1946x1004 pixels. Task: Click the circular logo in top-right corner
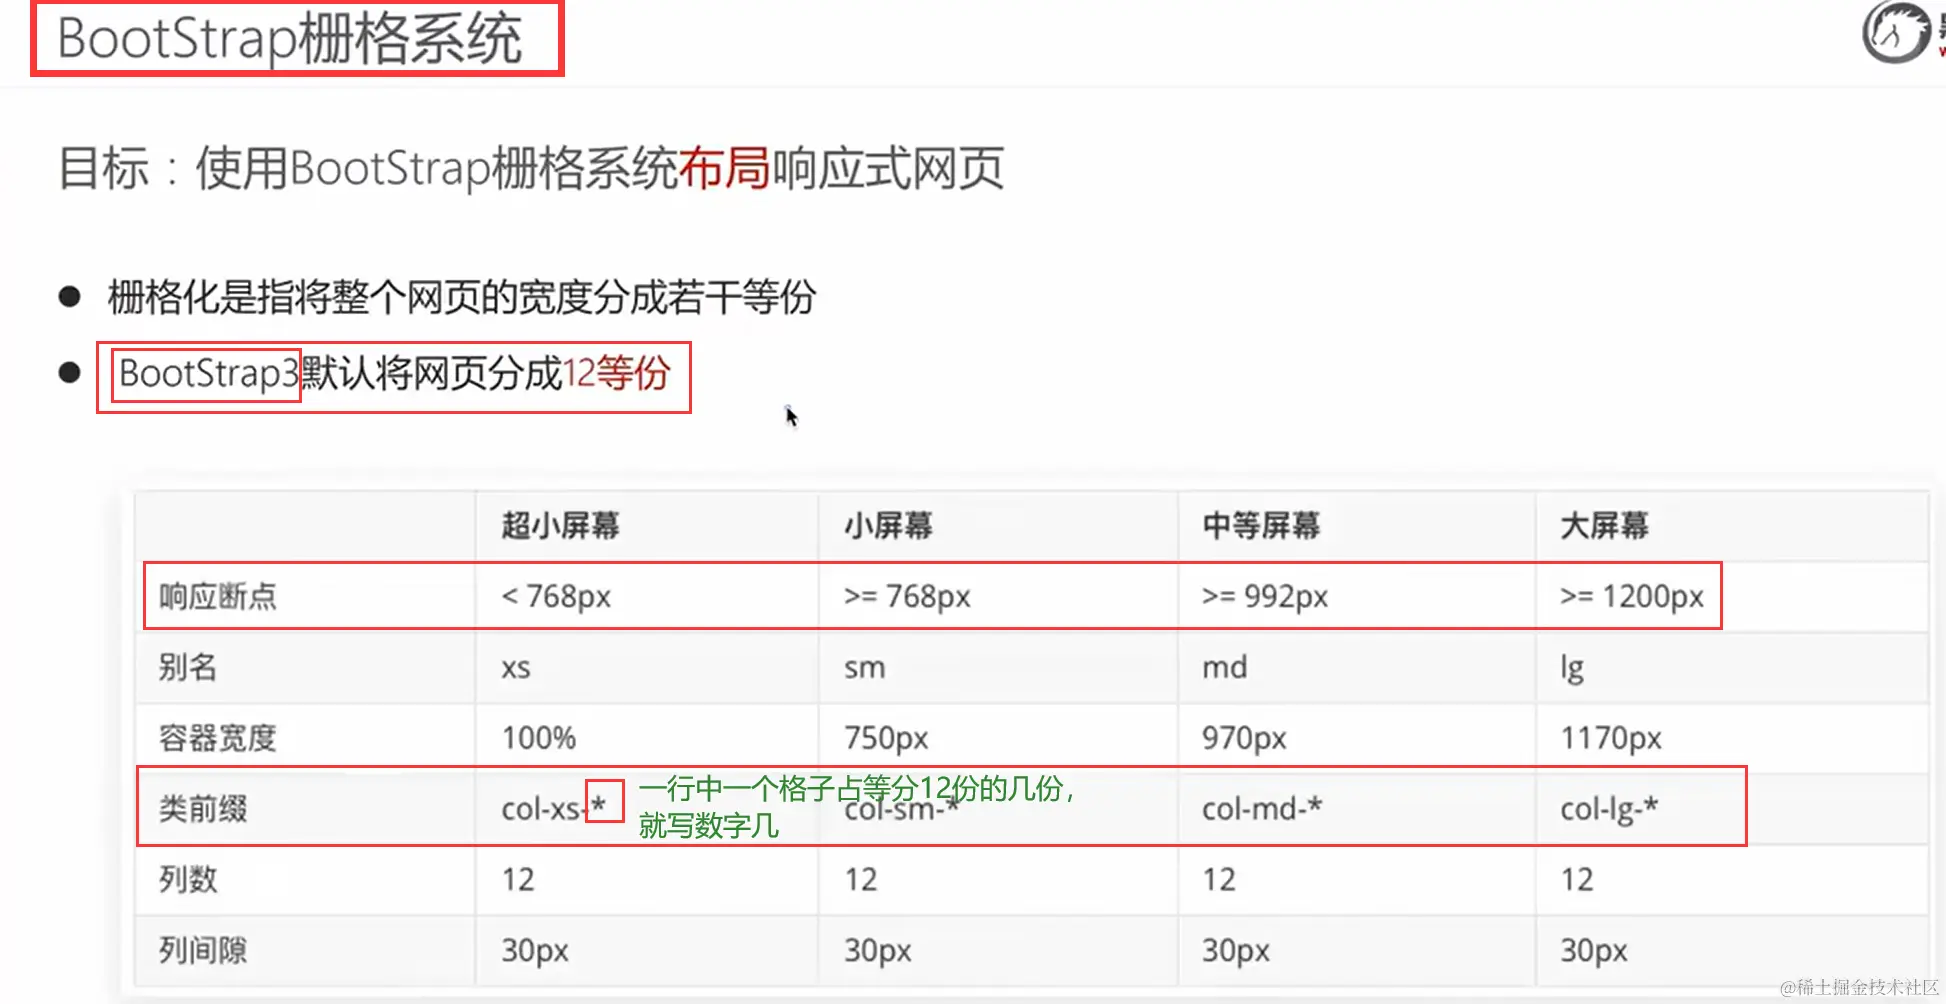(1895, 32)
